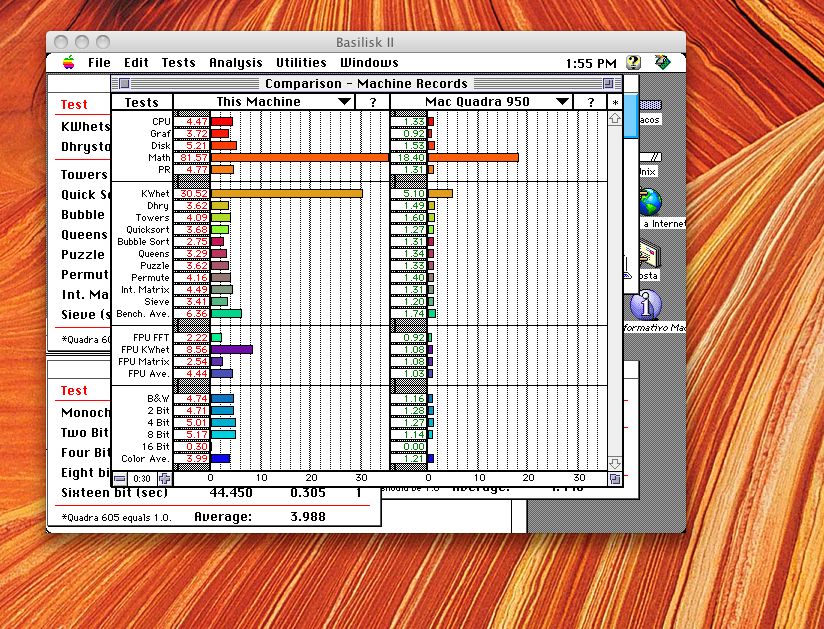Click the Tests column header
Viewport: 824px width, 629px height.
click(142, 102)
